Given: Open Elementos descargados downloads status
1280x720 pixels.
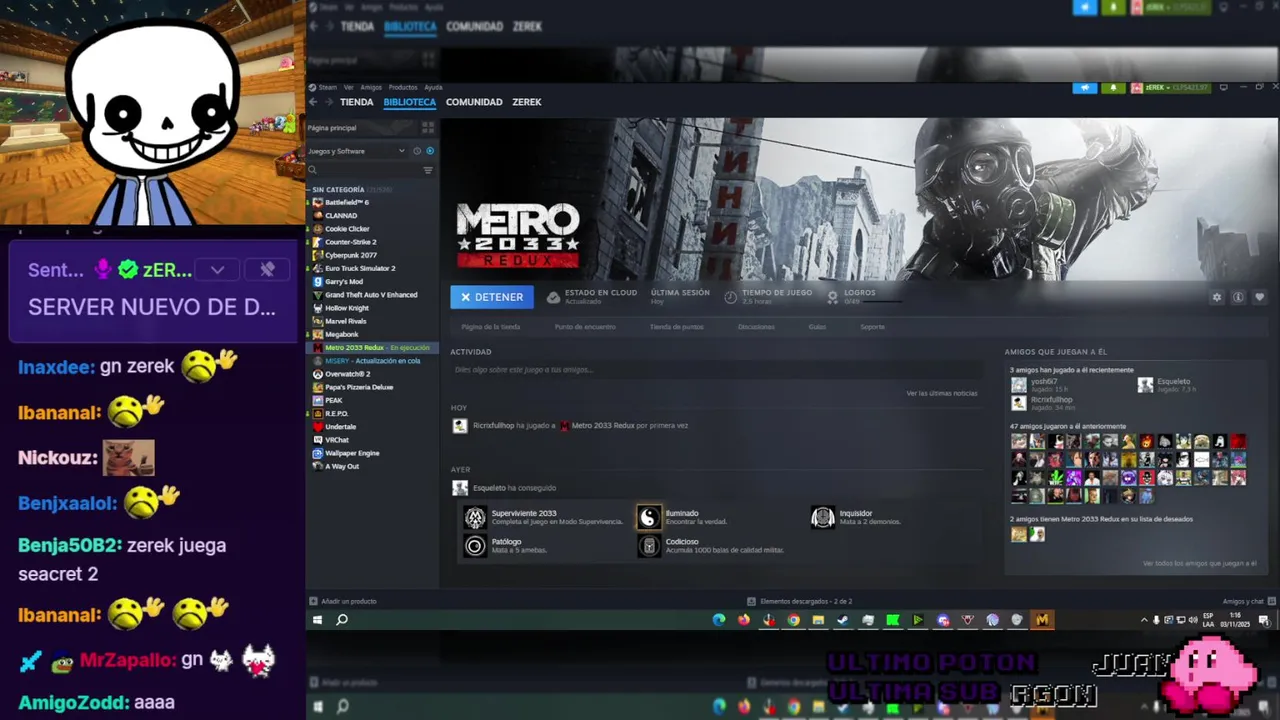Looking at the screenshot, I should [800, 601].
